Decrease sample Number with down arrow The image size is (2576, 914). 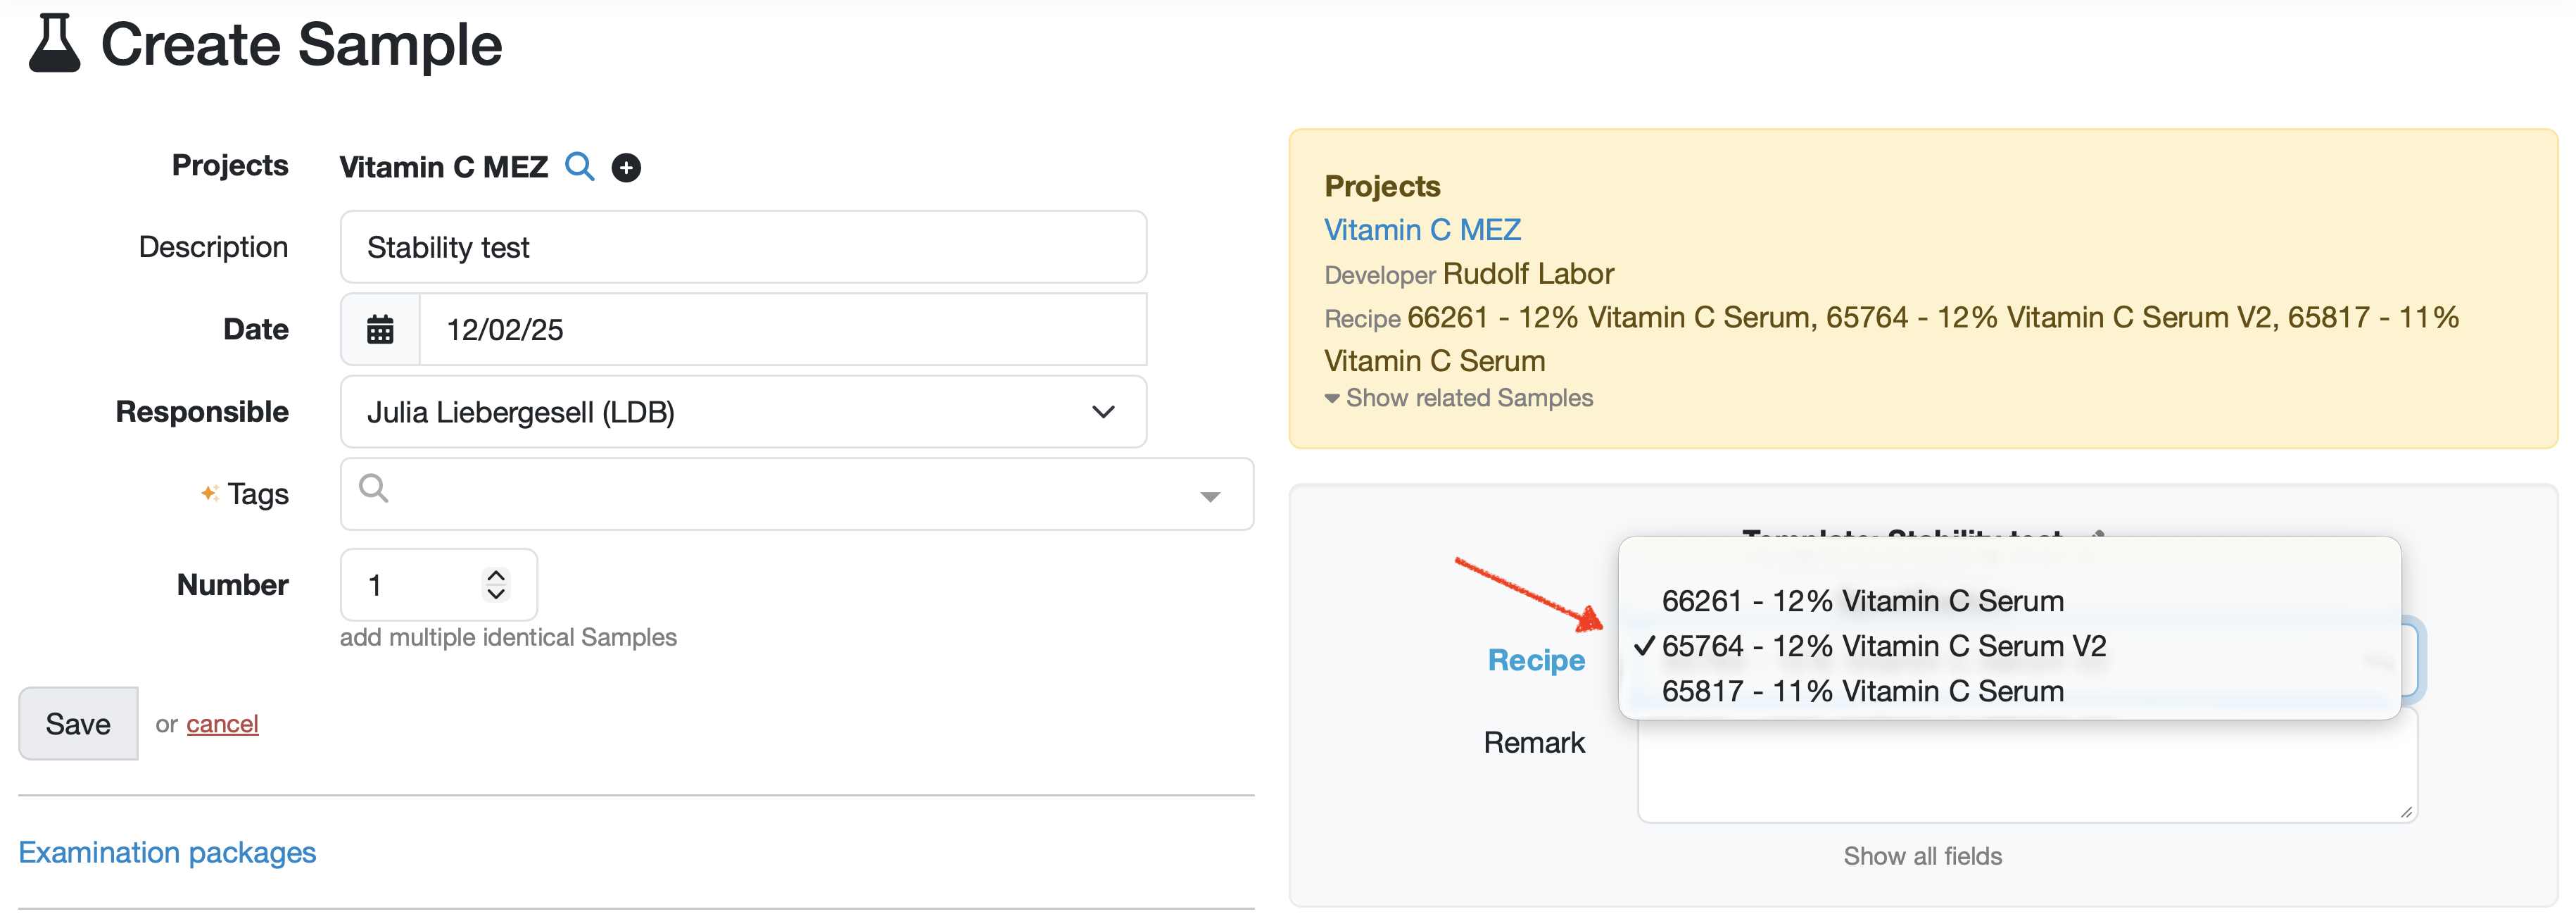pos(496,594)
